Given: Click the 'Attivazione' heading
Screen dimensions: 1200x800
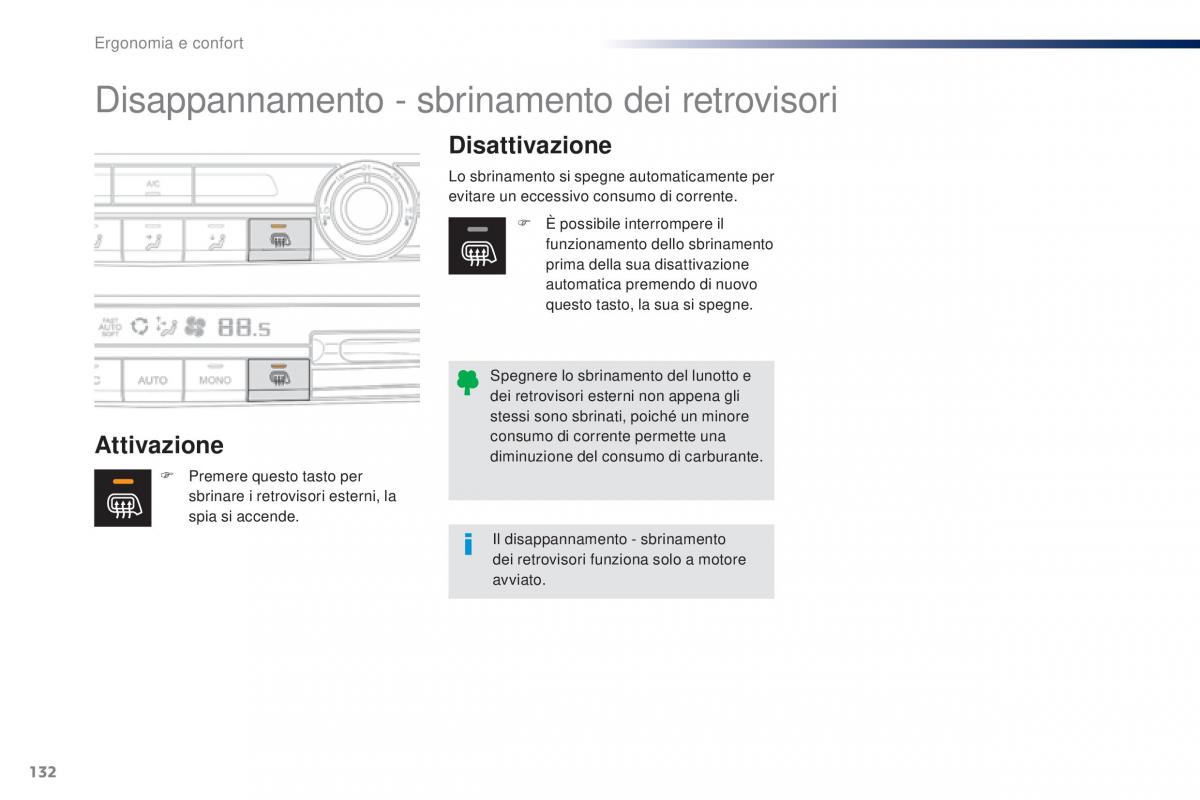Looking at the screenshot, I should [159, 445].
